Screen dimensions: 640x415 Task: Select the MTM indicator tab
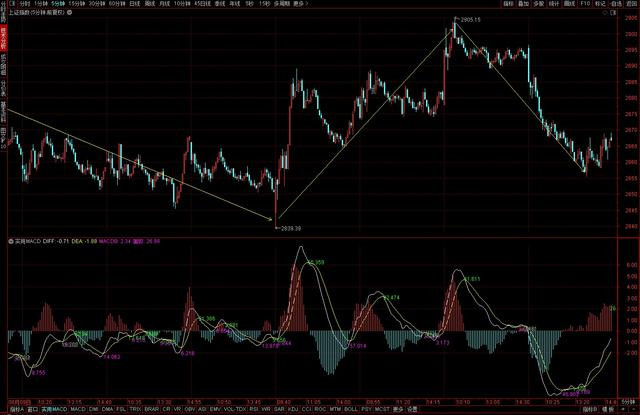point(335,409)
